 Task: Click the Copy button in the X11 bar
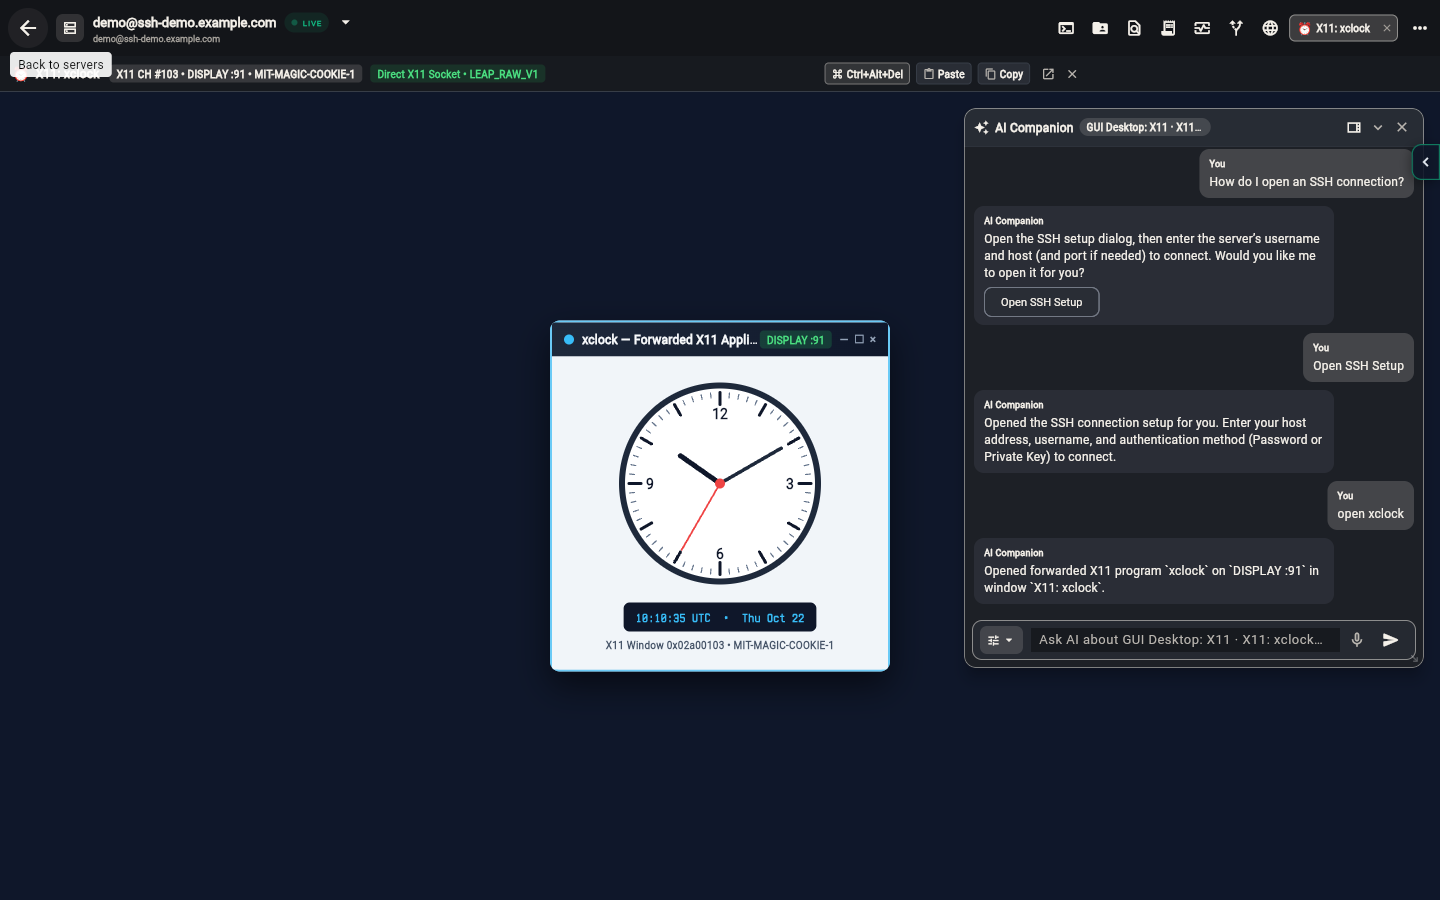pyautogui.click(x=1004, y=74)
